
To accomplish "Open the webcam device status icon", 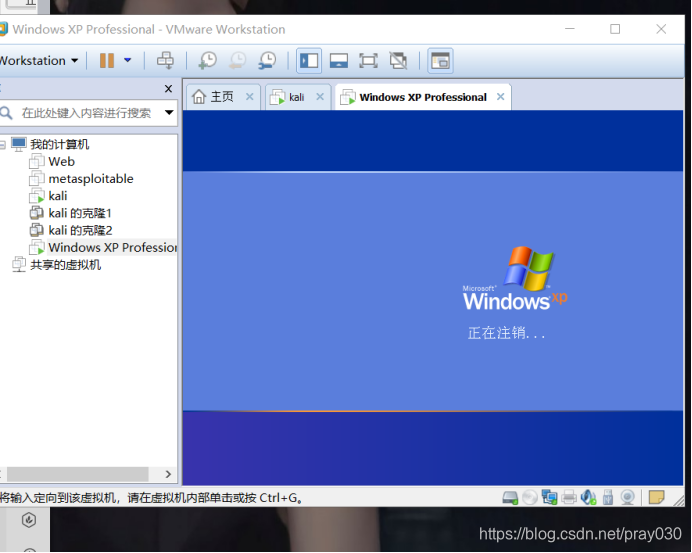I will pos(627,498).
